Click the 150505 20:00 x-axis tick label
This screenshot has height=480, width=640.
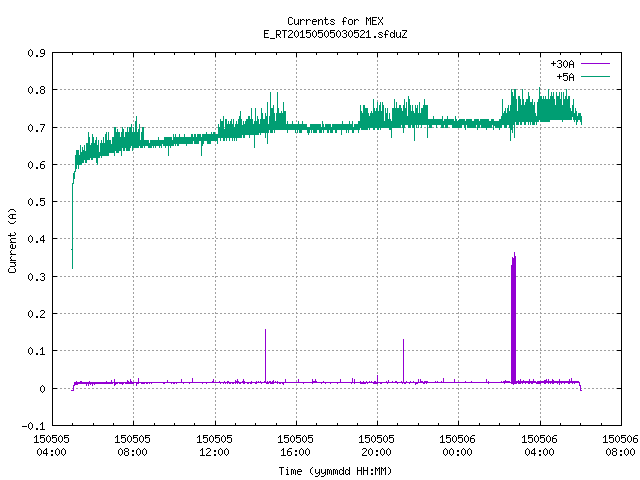pos(376,445)
